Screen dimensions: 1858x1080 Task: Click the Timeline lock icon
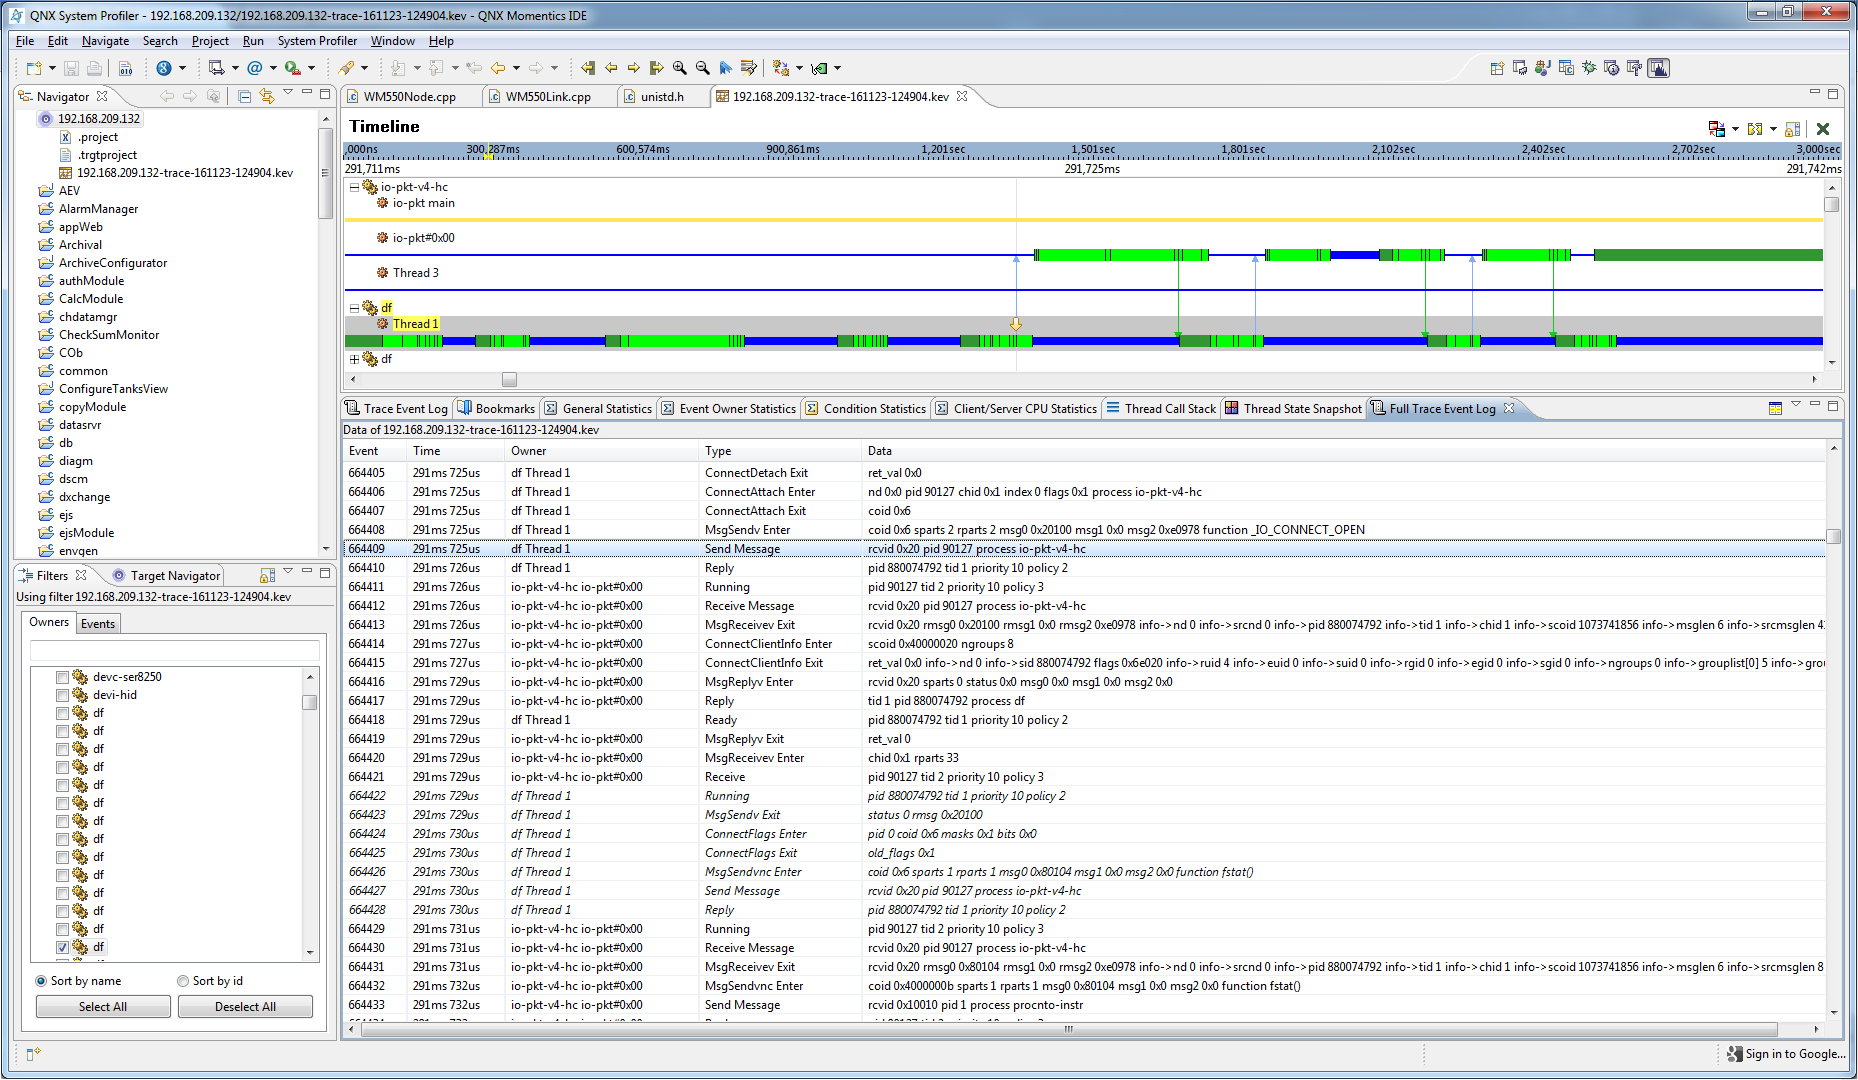point(1793,129)
